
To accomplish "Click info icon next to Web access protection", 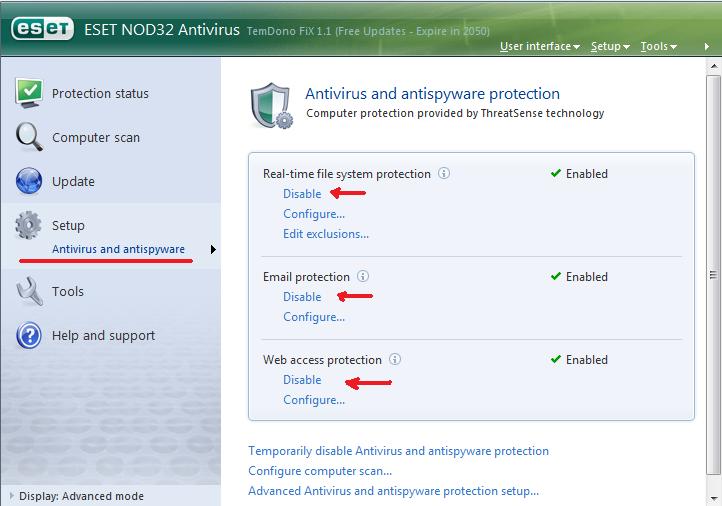I will [395, 359].
